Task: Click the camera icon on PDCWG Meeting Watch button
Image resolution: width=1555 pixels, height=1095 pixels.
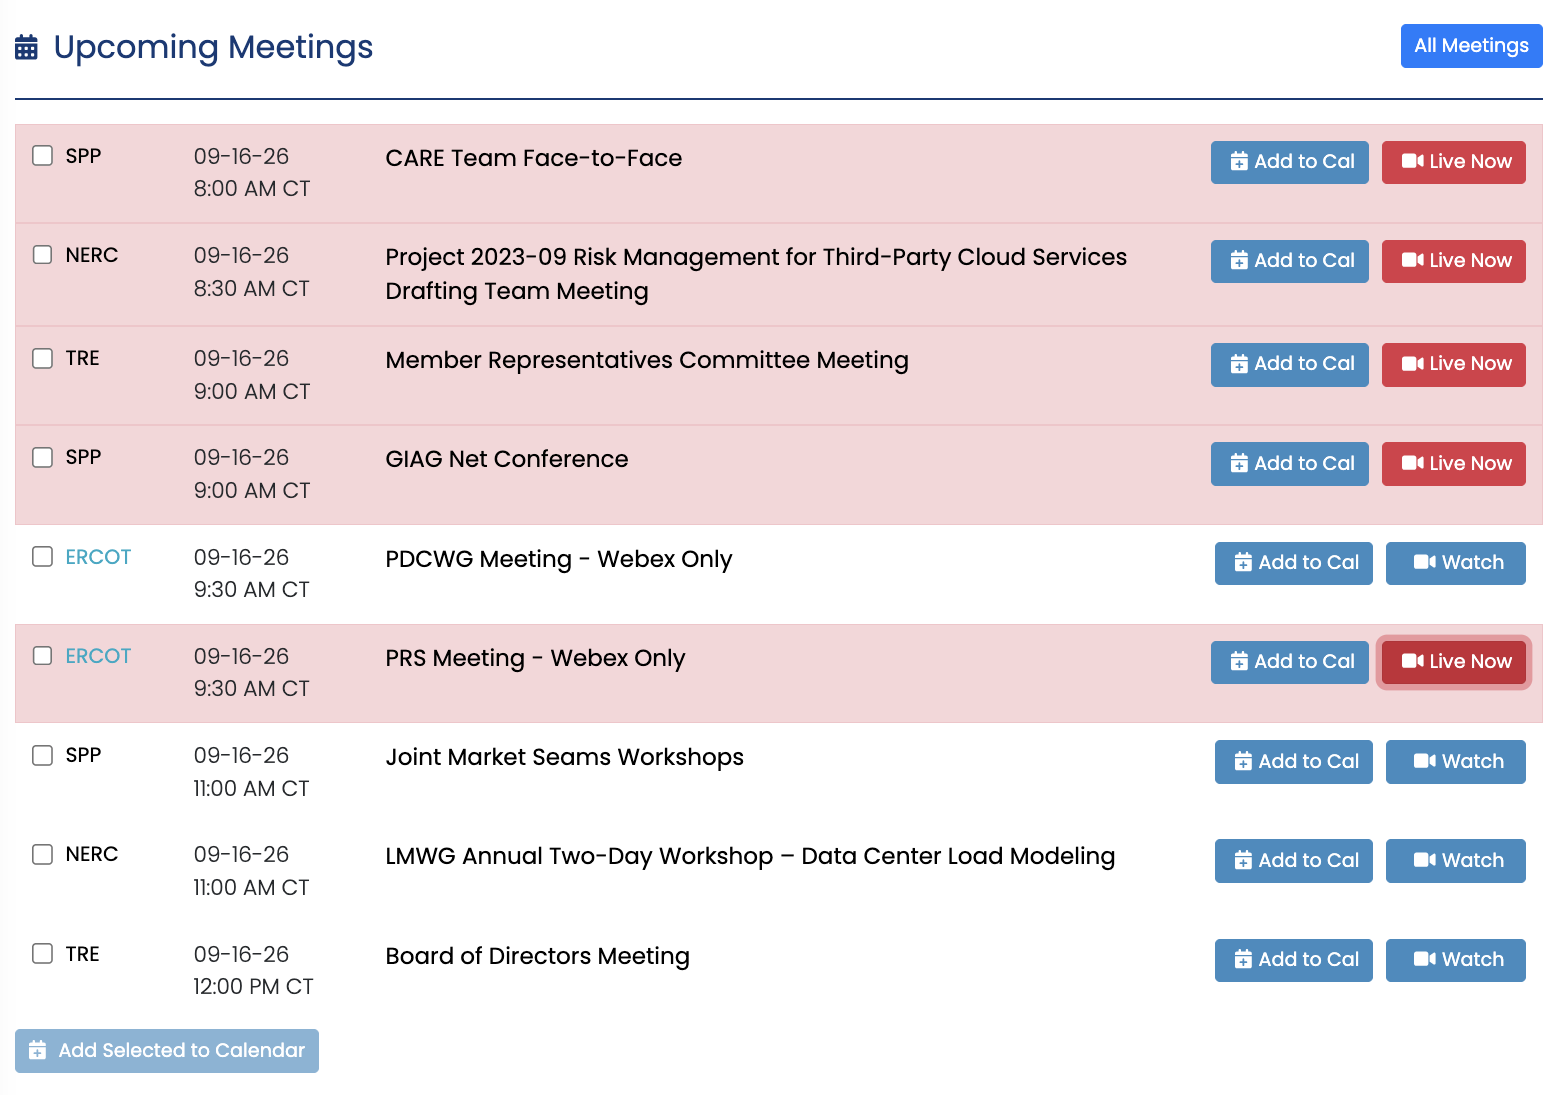Action: pos(1424,562)
